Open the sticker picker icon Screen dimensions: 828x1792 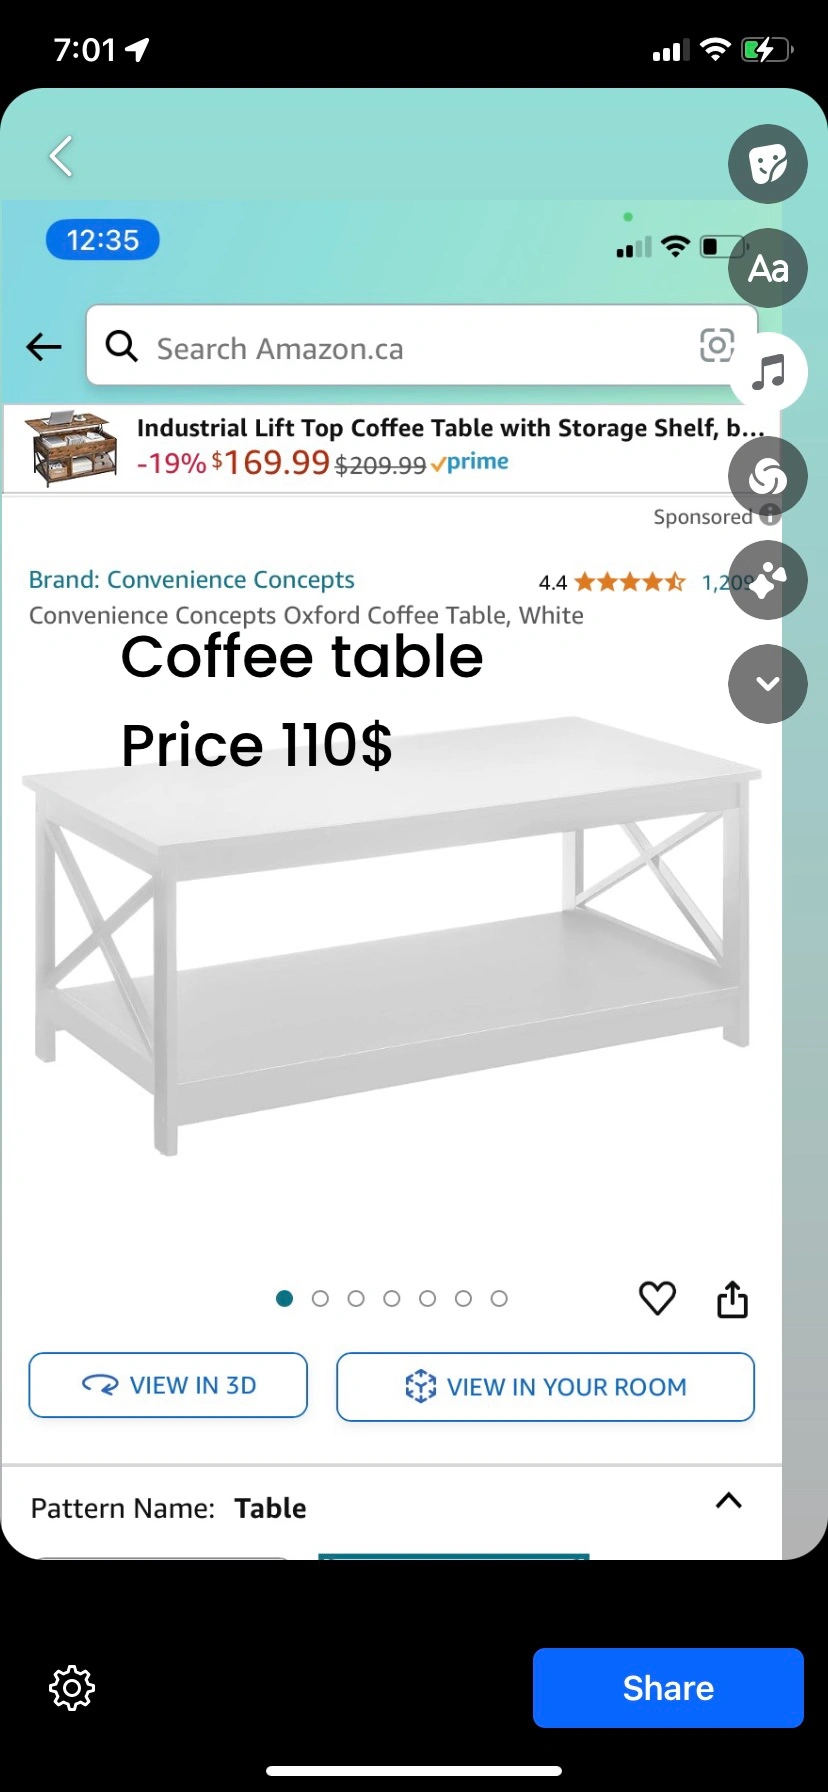[767, 164]
